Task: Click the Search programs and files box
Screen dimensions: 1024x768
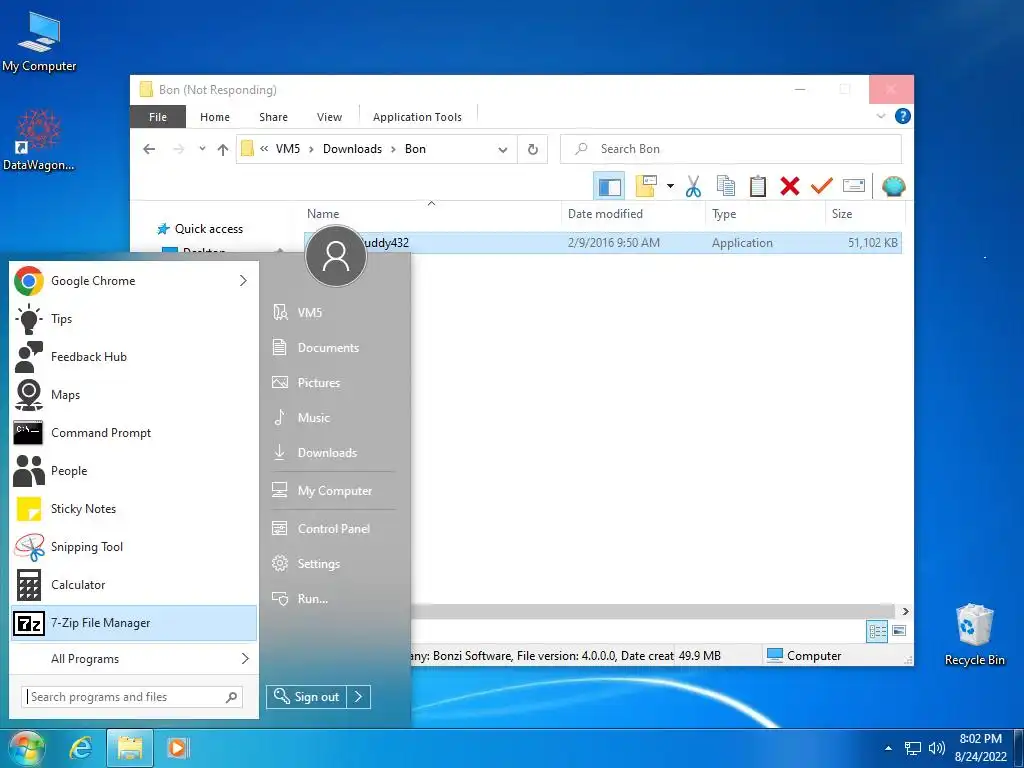Action: point(132,697)
